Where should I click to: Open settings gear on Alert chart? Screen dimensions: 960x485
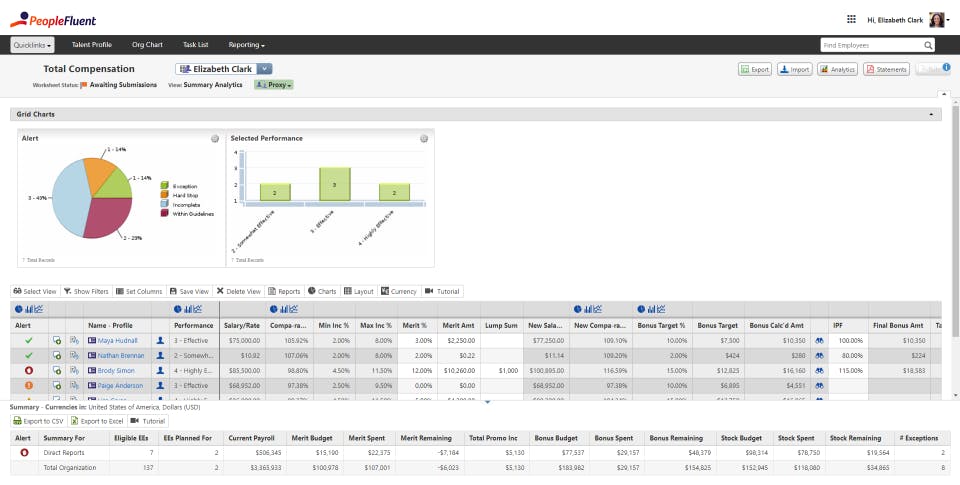215,139
